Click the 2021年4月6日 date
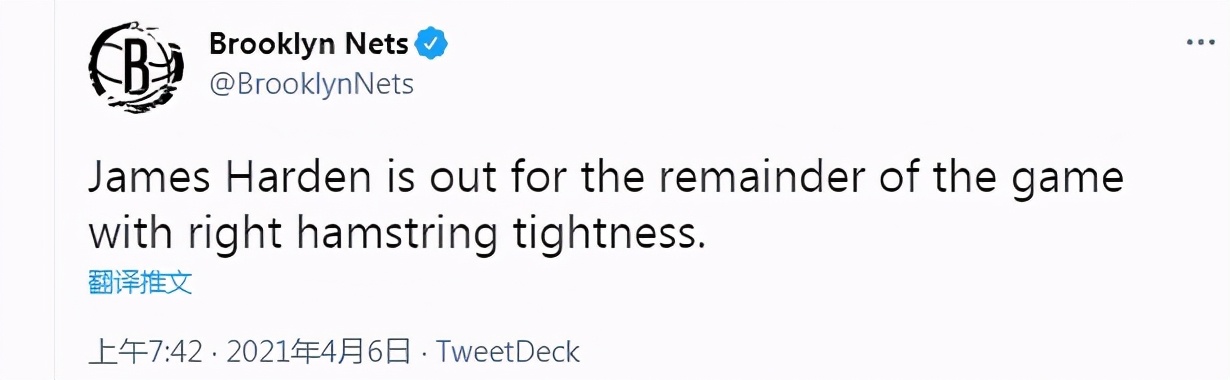 point(319,351)
